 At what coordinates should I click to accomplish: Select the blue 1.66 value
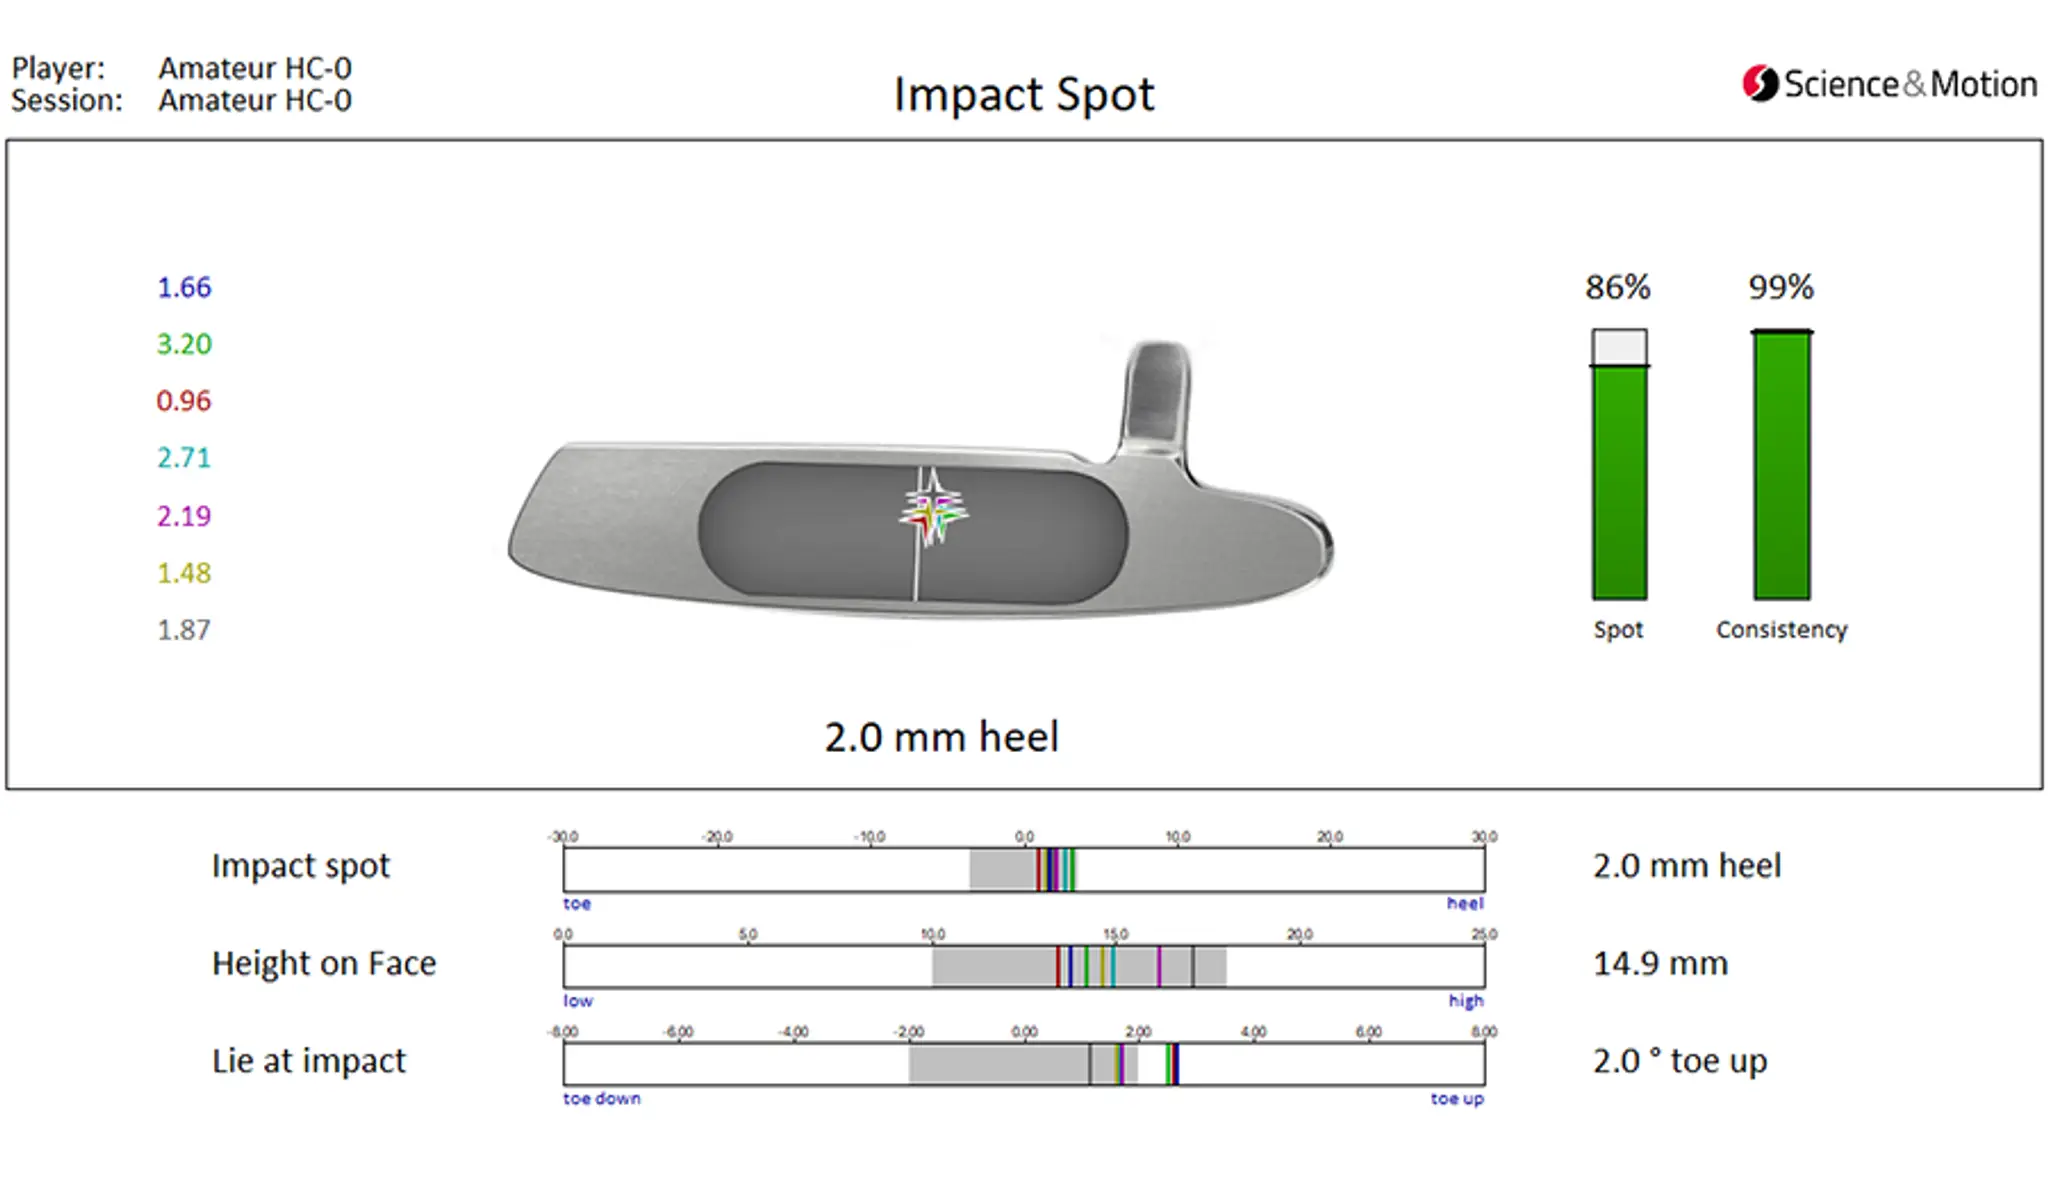tap(184, 288)
